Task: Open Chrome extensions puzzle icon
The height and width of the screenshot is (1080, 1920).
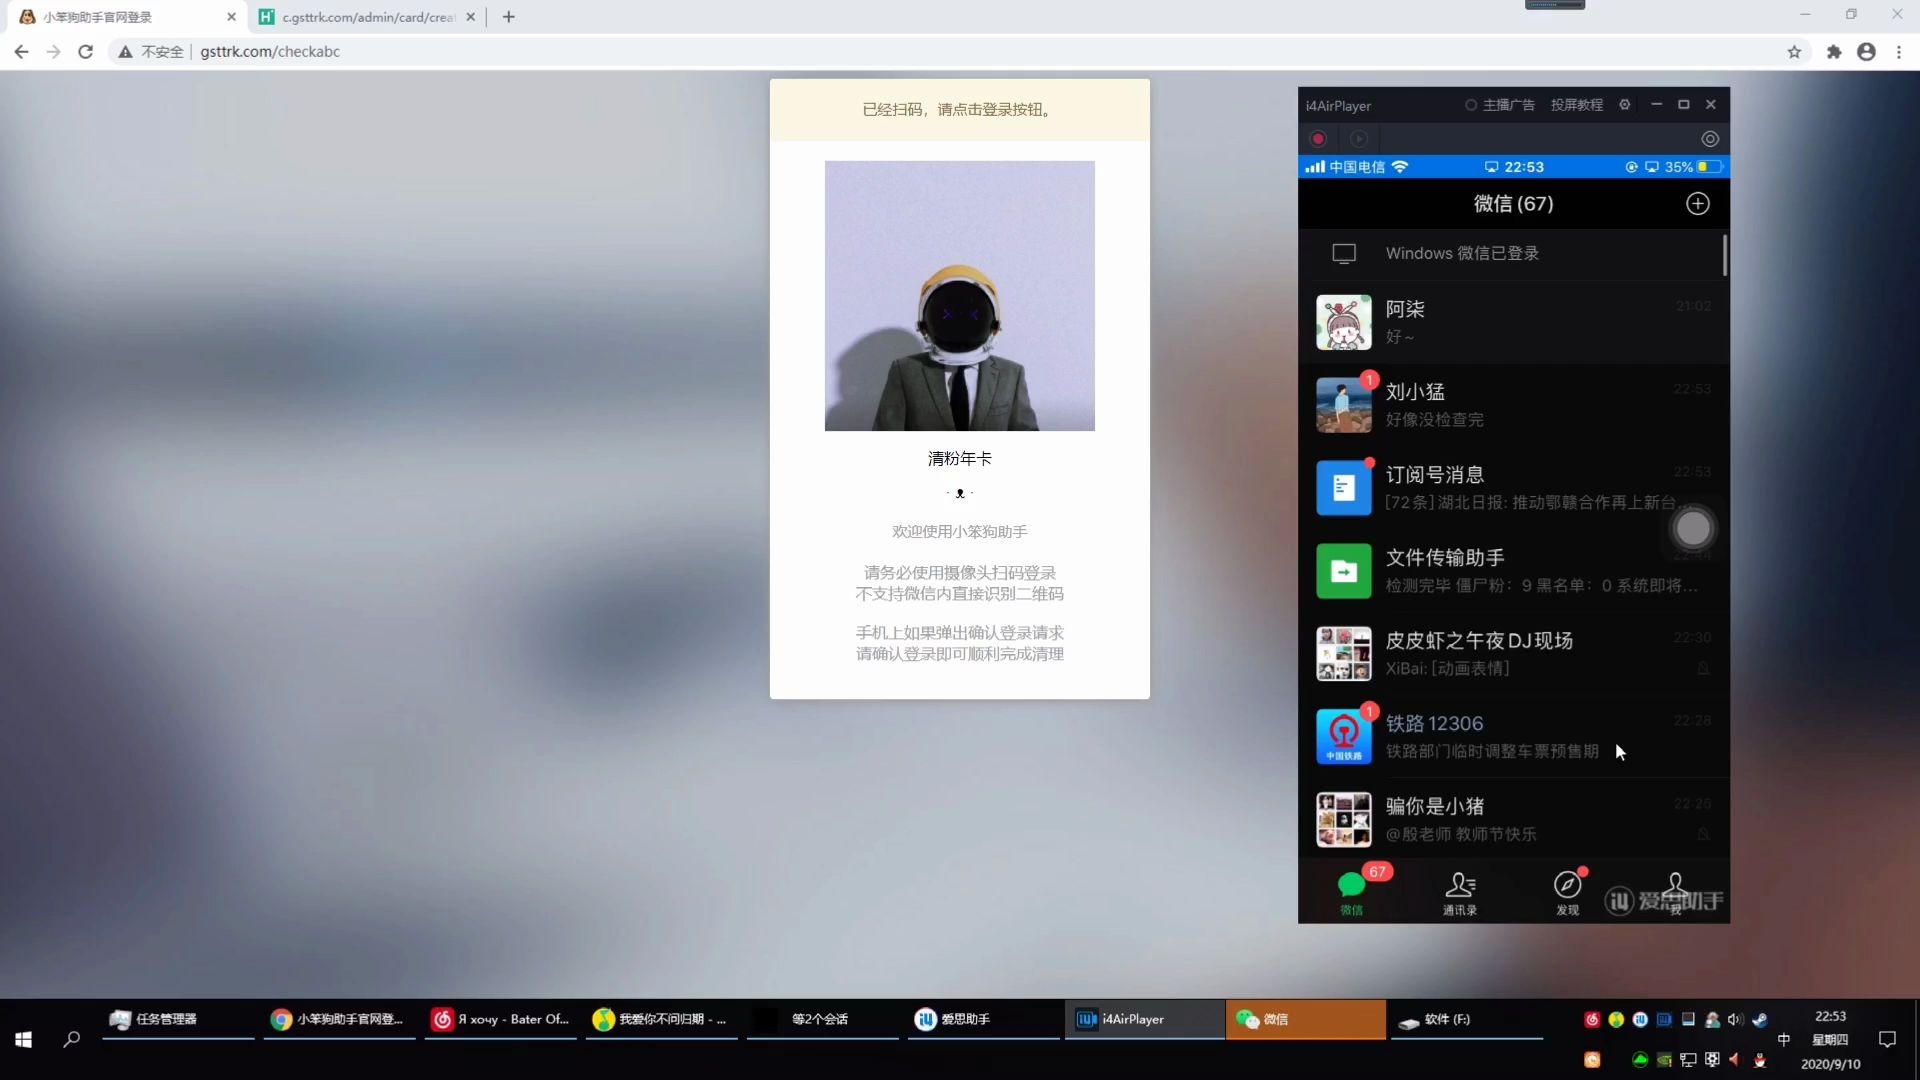Action: 1834,52
